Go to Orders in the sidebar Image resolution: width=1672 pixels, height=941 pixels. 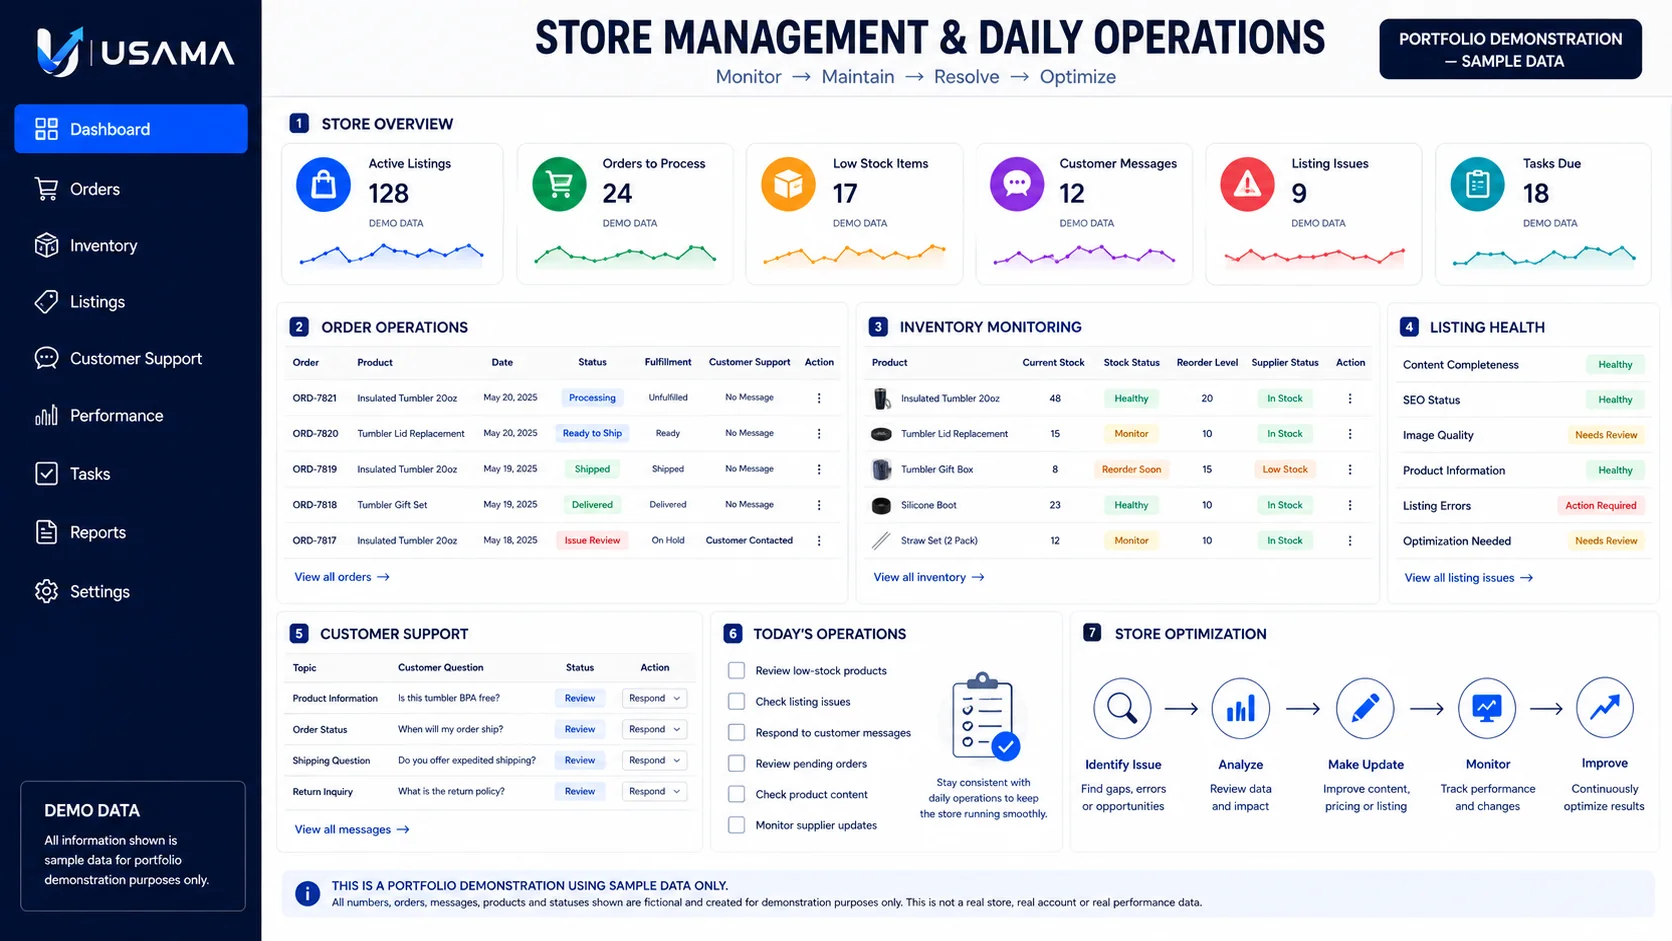(x=77, y=189)
